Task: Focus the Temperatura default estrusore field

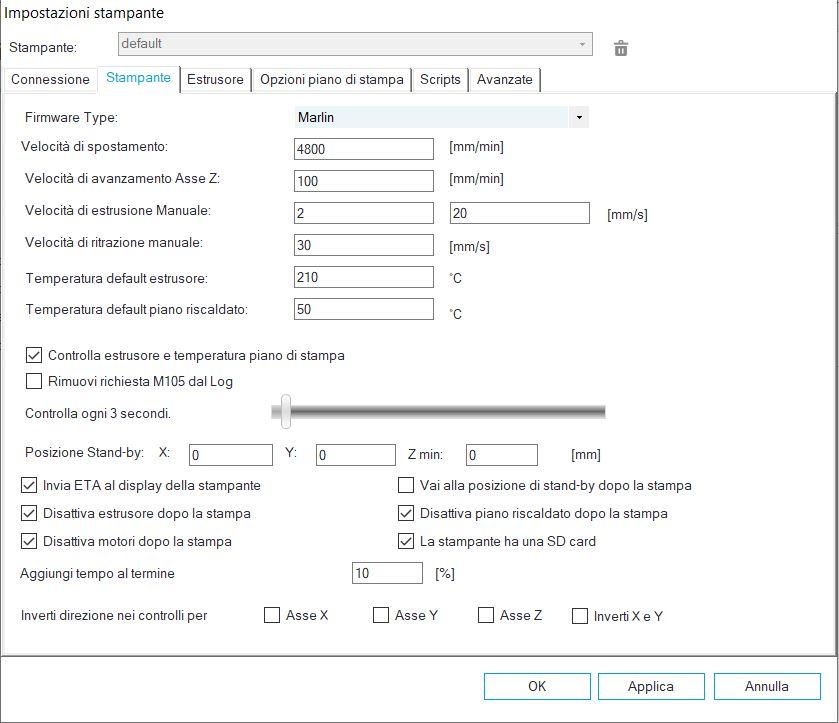Action: (x=364, y=277)
